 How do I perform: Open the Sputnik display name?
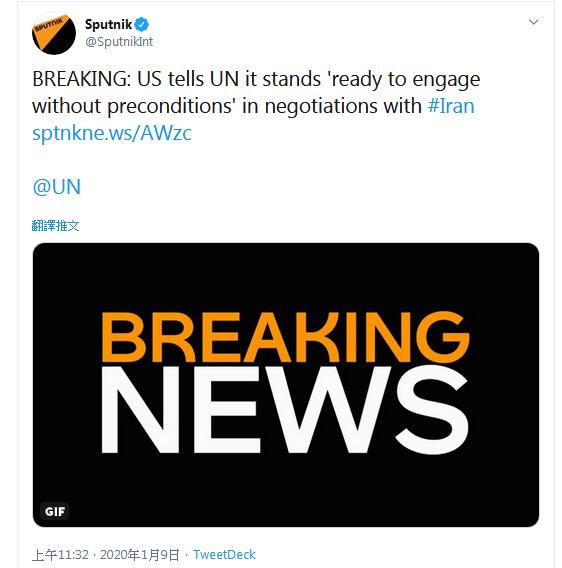[108, 24]
